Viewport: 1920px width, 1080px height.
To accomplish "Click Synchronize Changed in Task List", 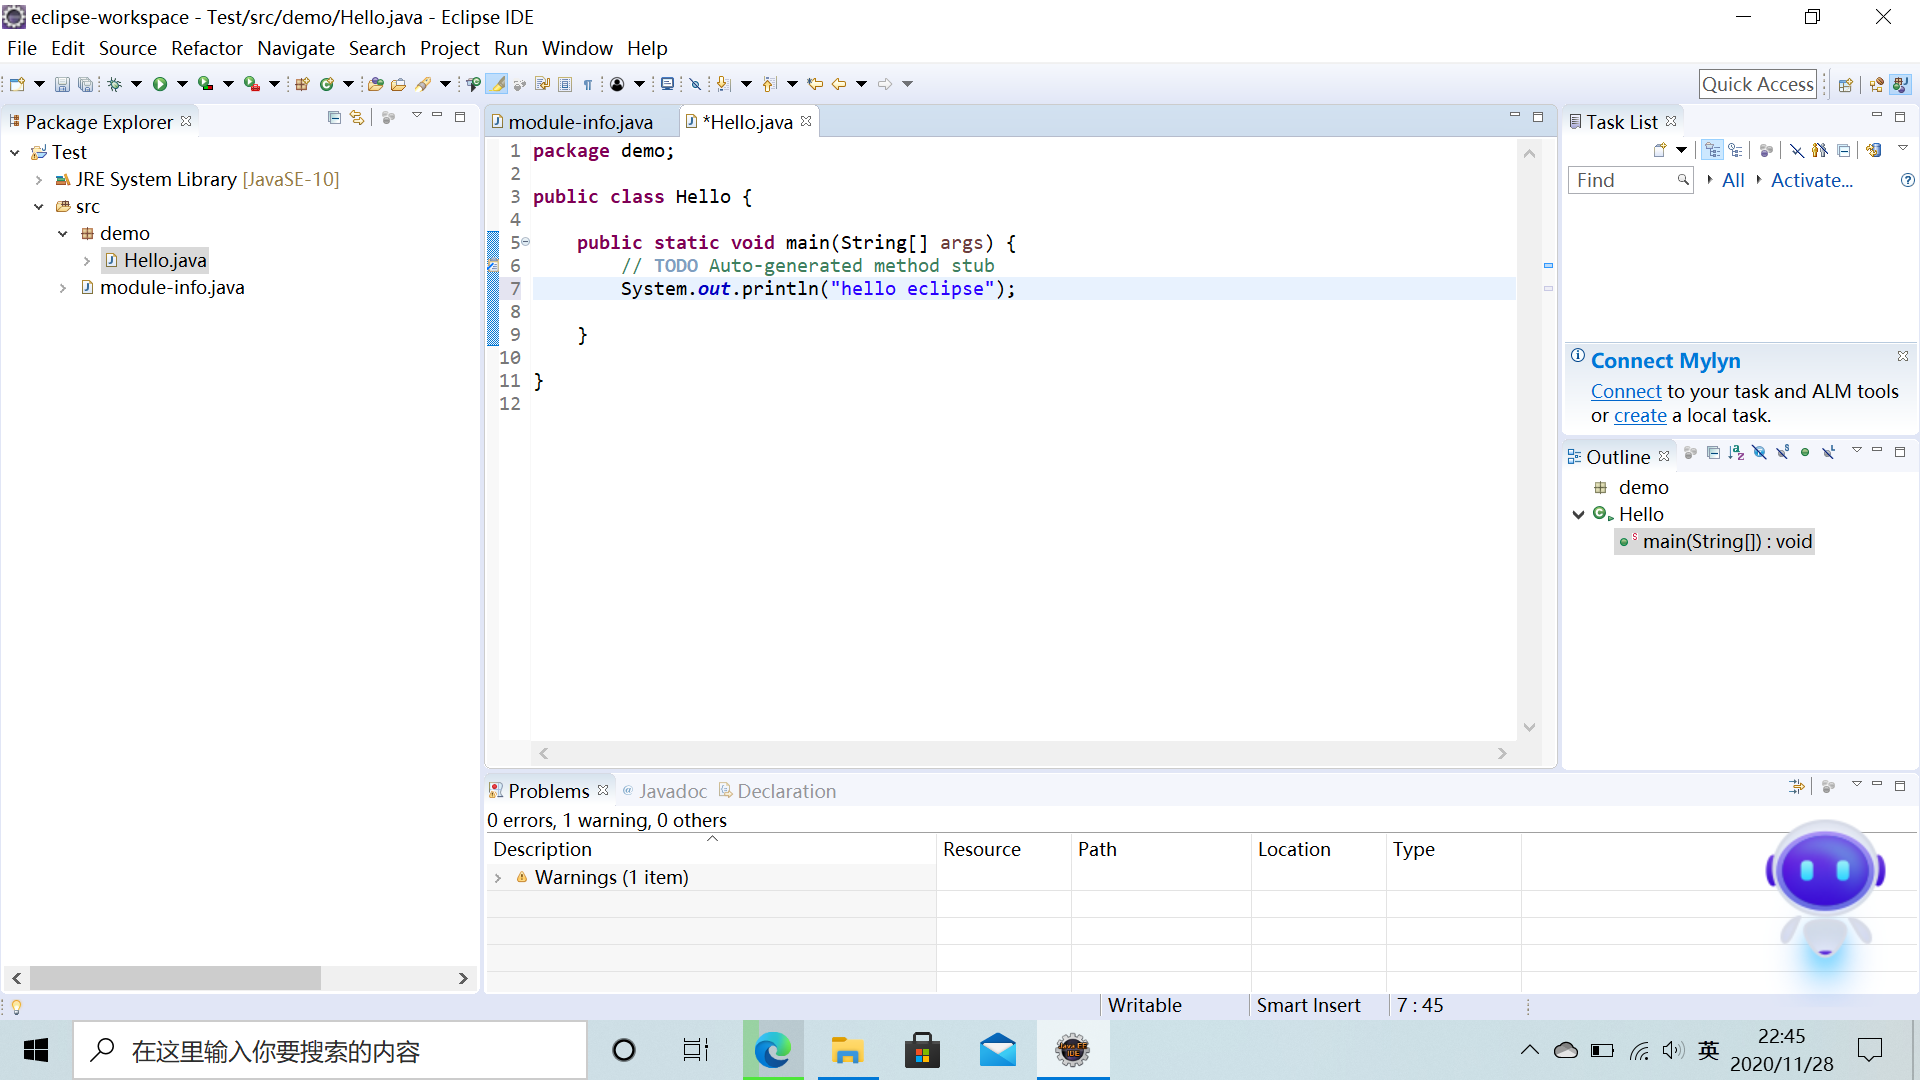I will (1874, 150).
